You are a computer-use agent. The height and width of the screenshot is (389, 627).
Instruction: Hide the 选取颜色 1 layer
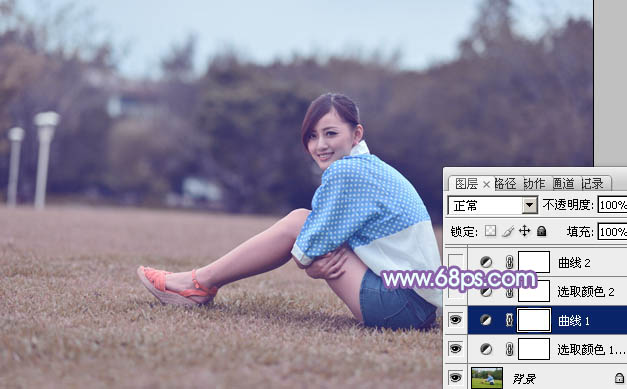455,349
